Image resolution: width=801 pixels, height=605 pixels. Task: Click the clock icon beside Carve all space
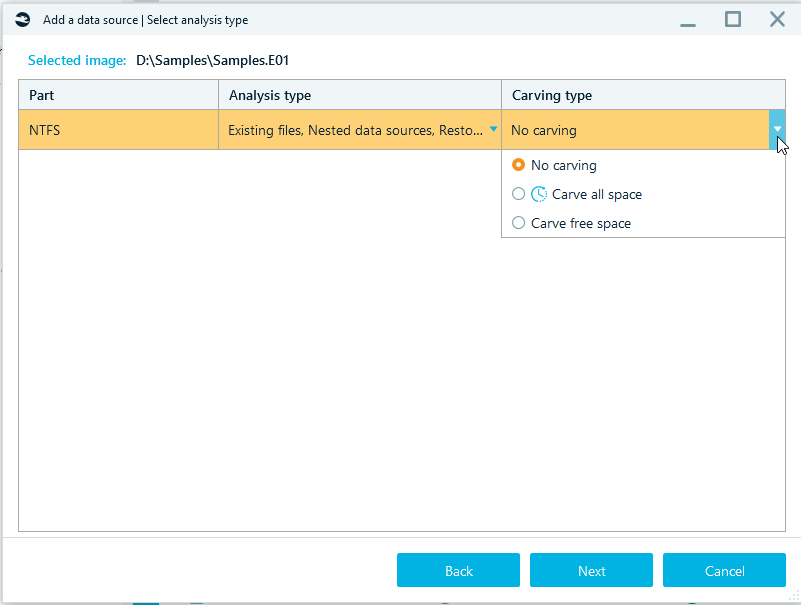click(538, 194)
